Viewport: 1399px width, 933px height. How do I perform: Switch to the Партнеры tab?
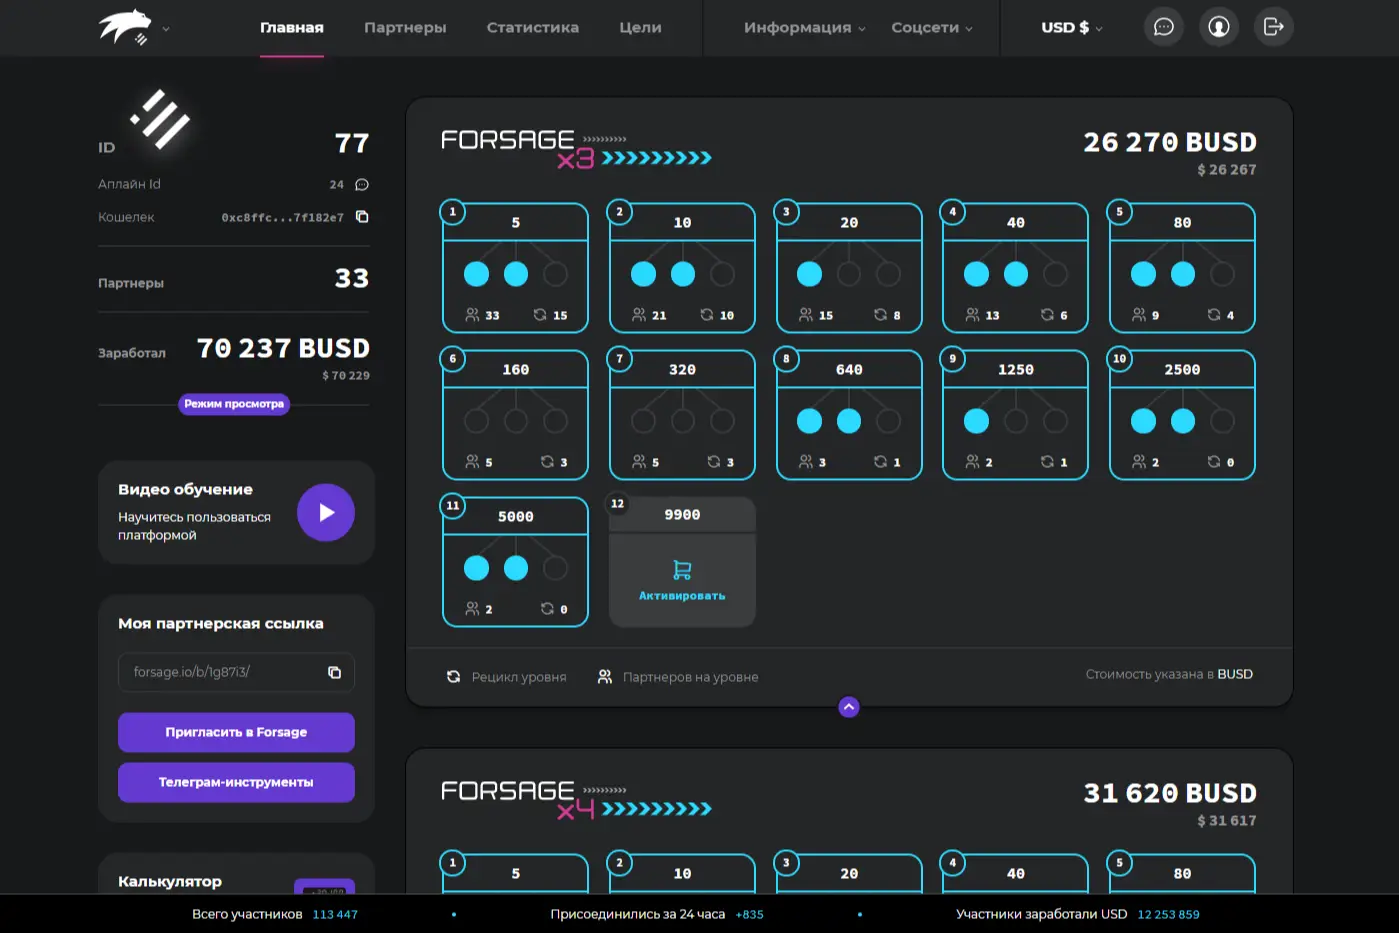[405, 28]
